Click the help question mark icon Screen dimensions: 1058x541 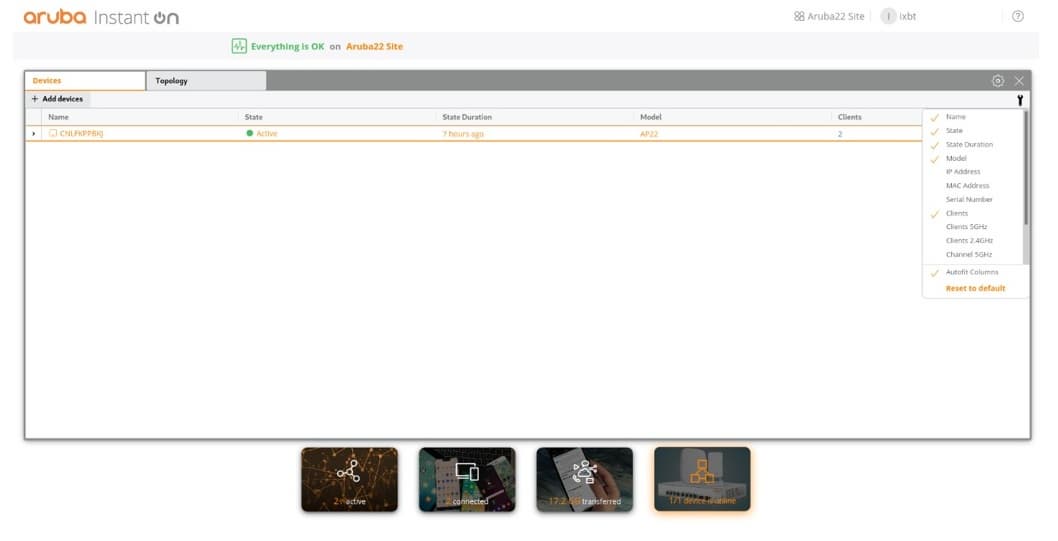pos(1018,16)
